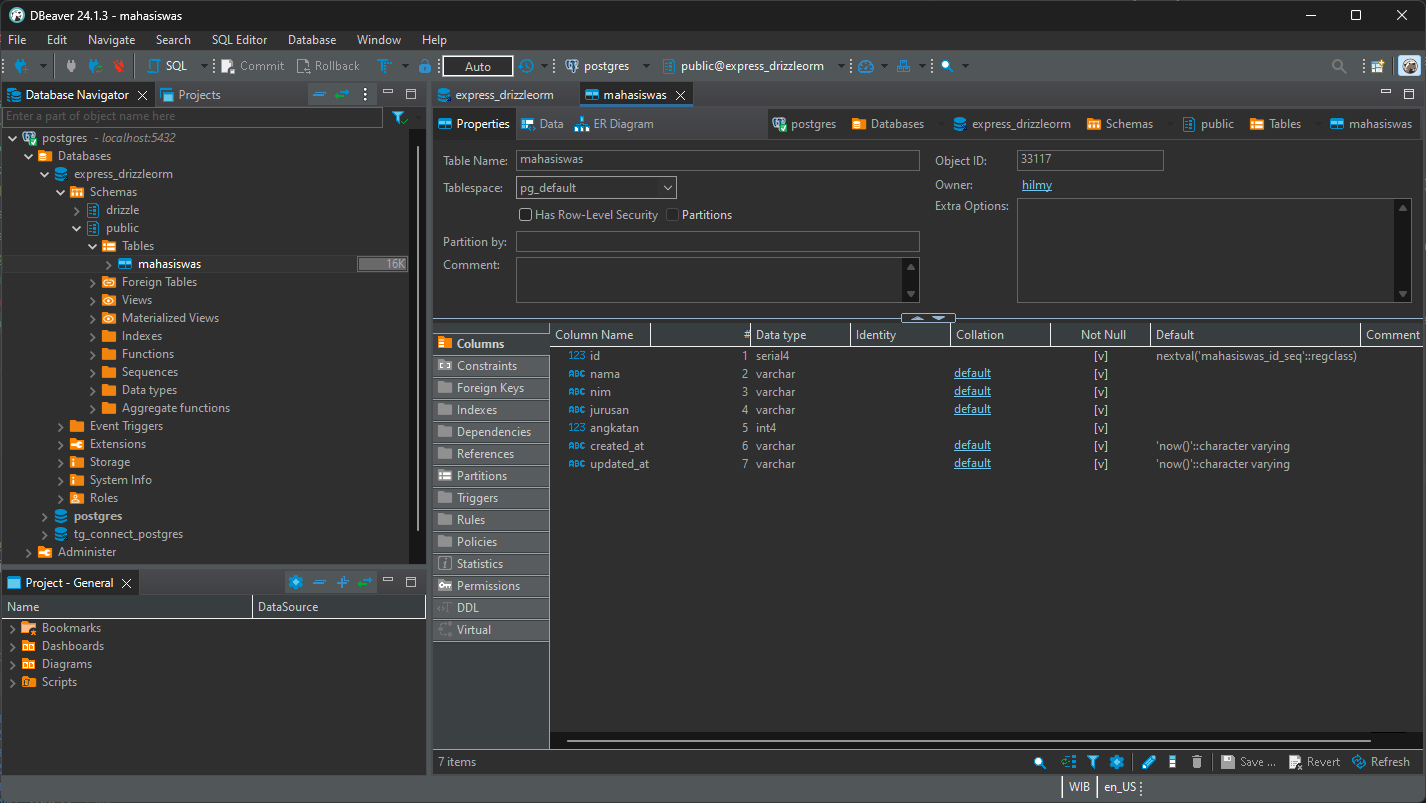
Task: Click the Refresh button
Action: [x=1381, y=761]
